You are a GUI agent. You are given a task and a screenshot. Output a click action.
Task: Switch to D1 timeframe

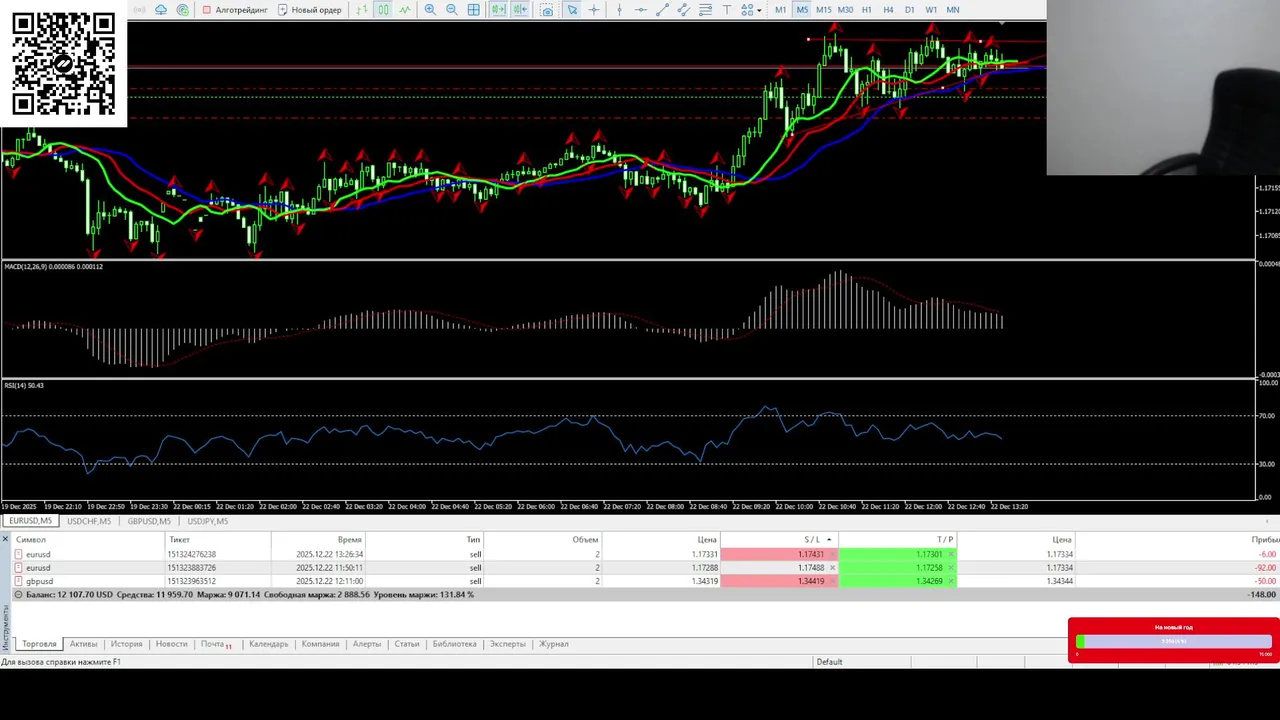coord(909,9)
